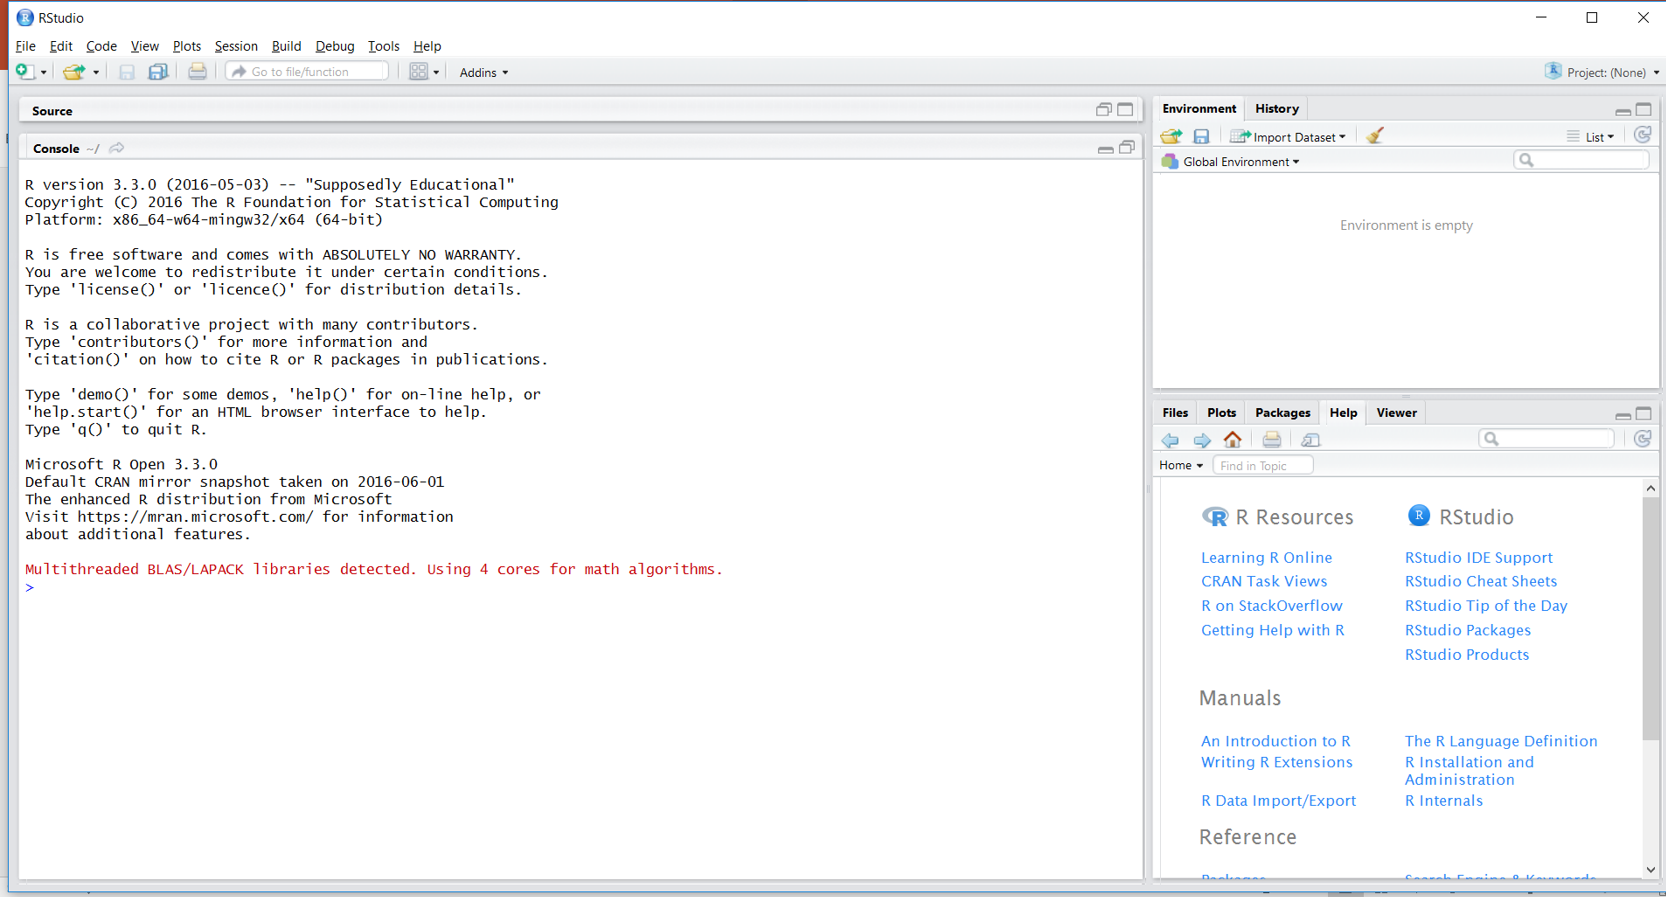This screenshot has width=1666, height=897.
Task: Switch to the Plots tab
Action: pos(1221,413)
